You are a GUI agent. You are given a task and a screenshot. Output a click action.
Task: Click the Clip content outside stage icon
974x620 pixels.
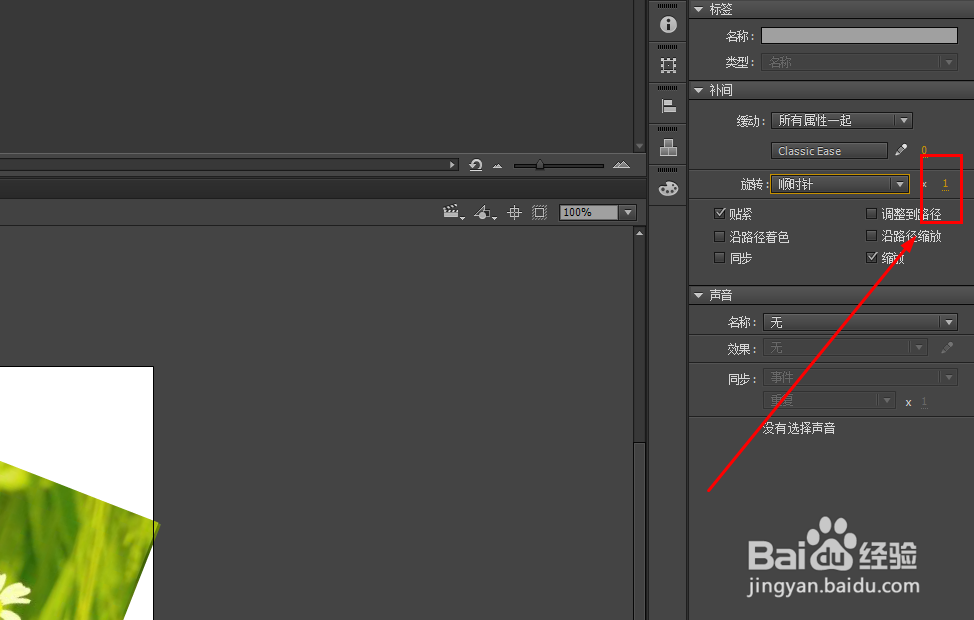point(539,212)
